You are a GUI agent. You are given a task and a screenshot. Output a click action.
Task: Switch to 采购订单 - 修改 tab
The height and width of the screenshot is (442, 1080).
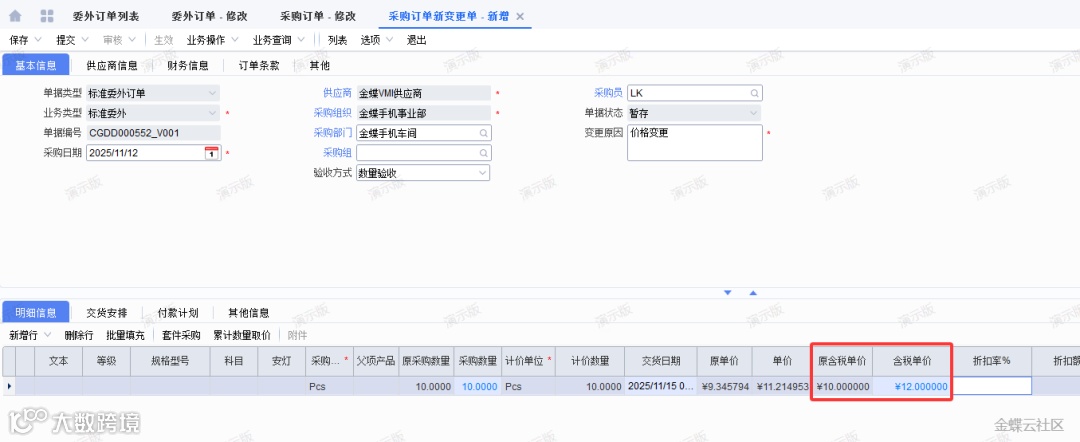318,16
